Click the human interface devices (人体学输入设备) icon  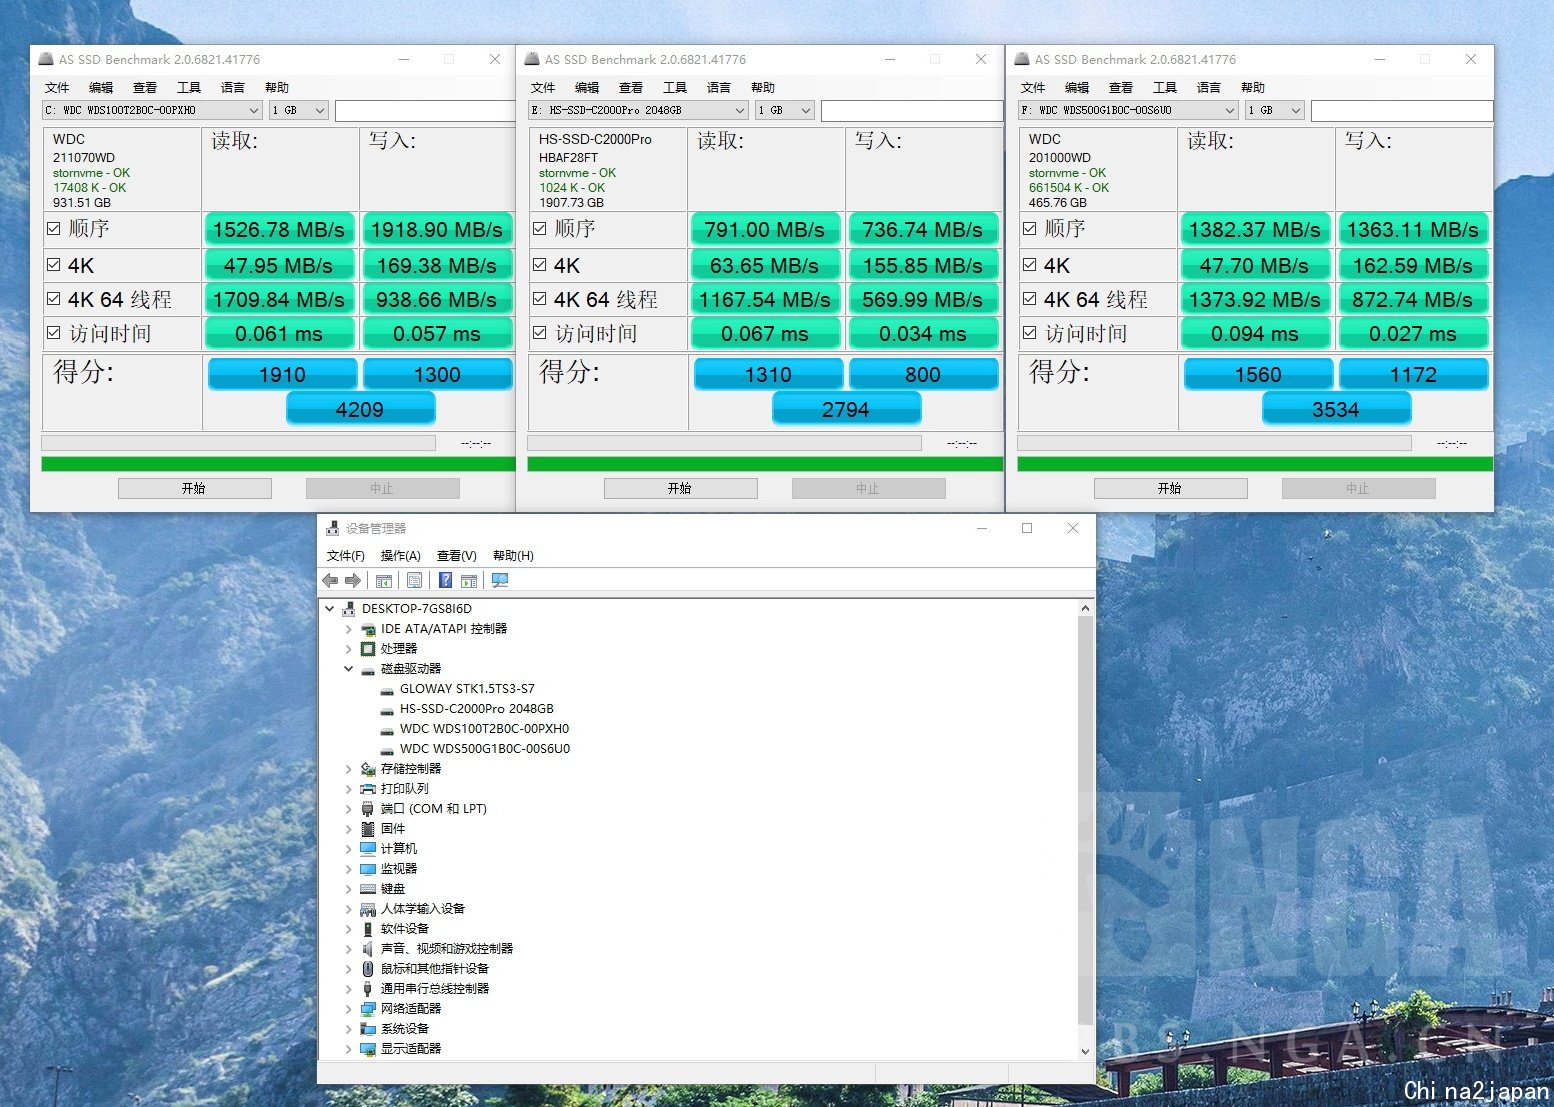click(368, 909)
